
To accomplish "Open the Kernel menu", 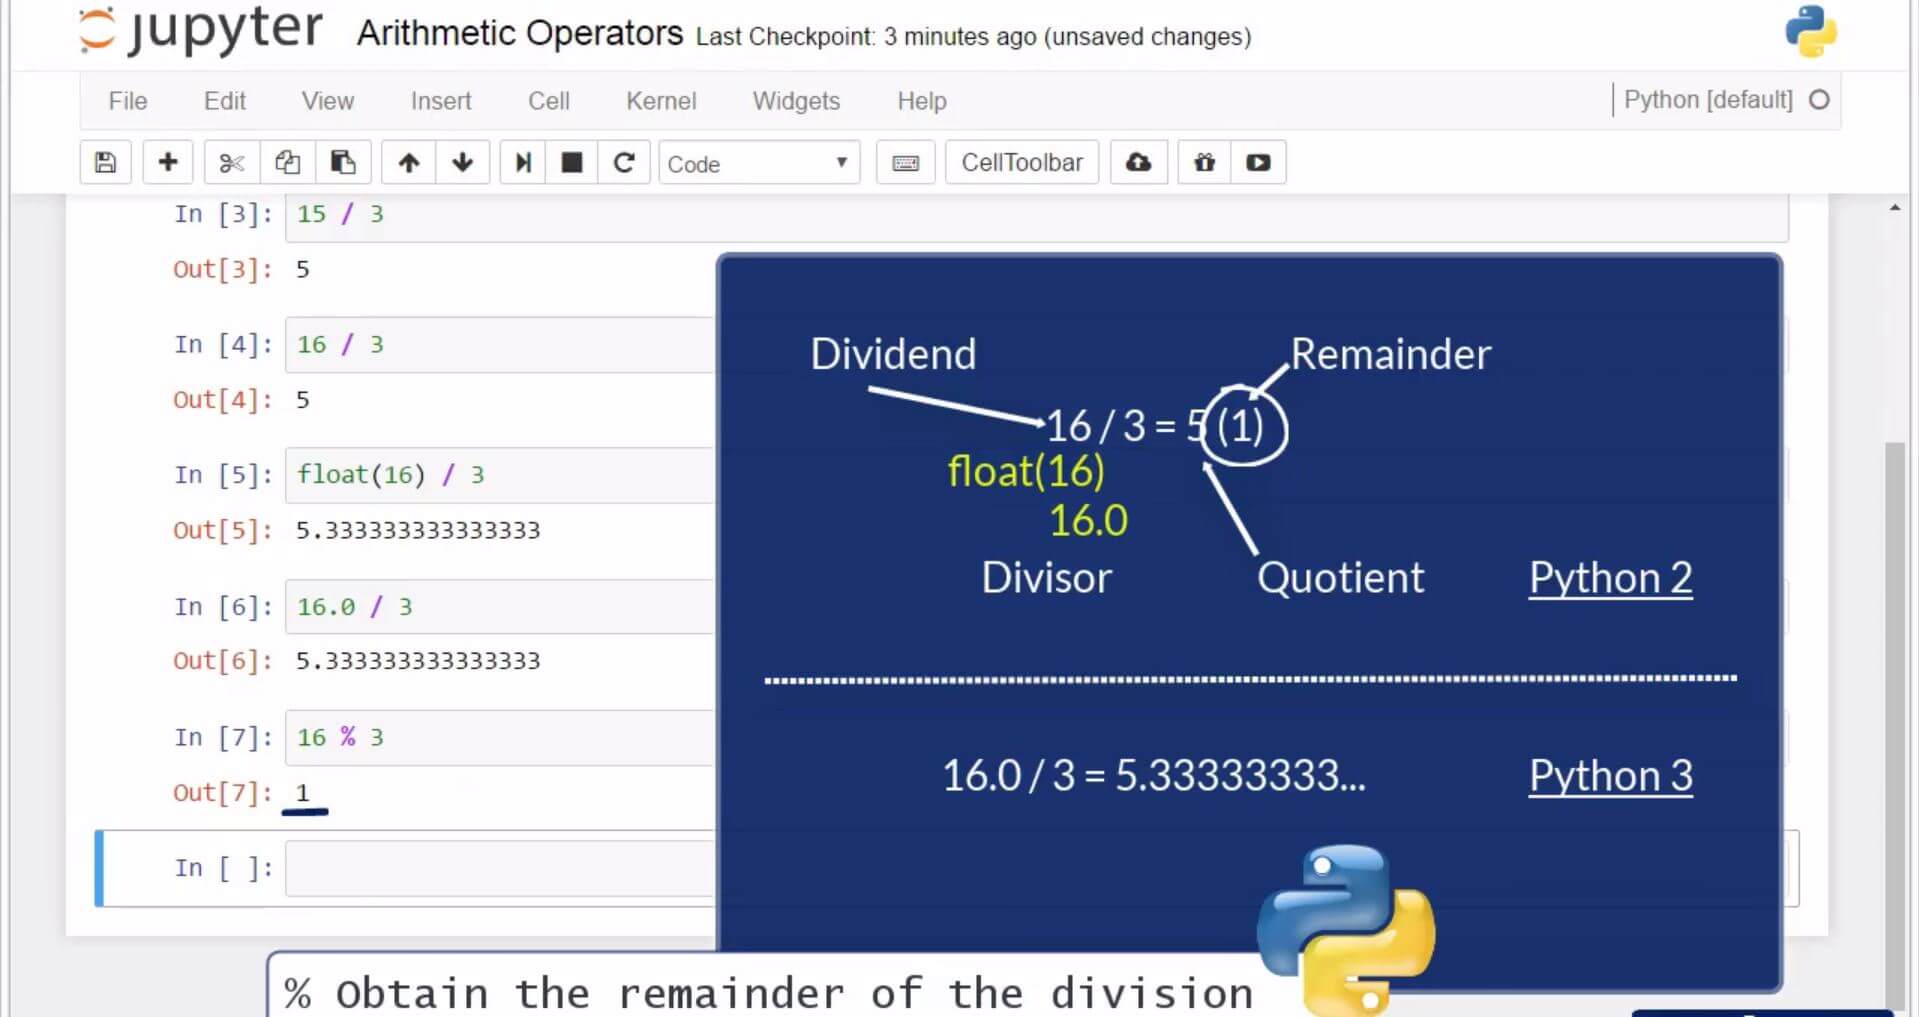I will tap(660, 100).
